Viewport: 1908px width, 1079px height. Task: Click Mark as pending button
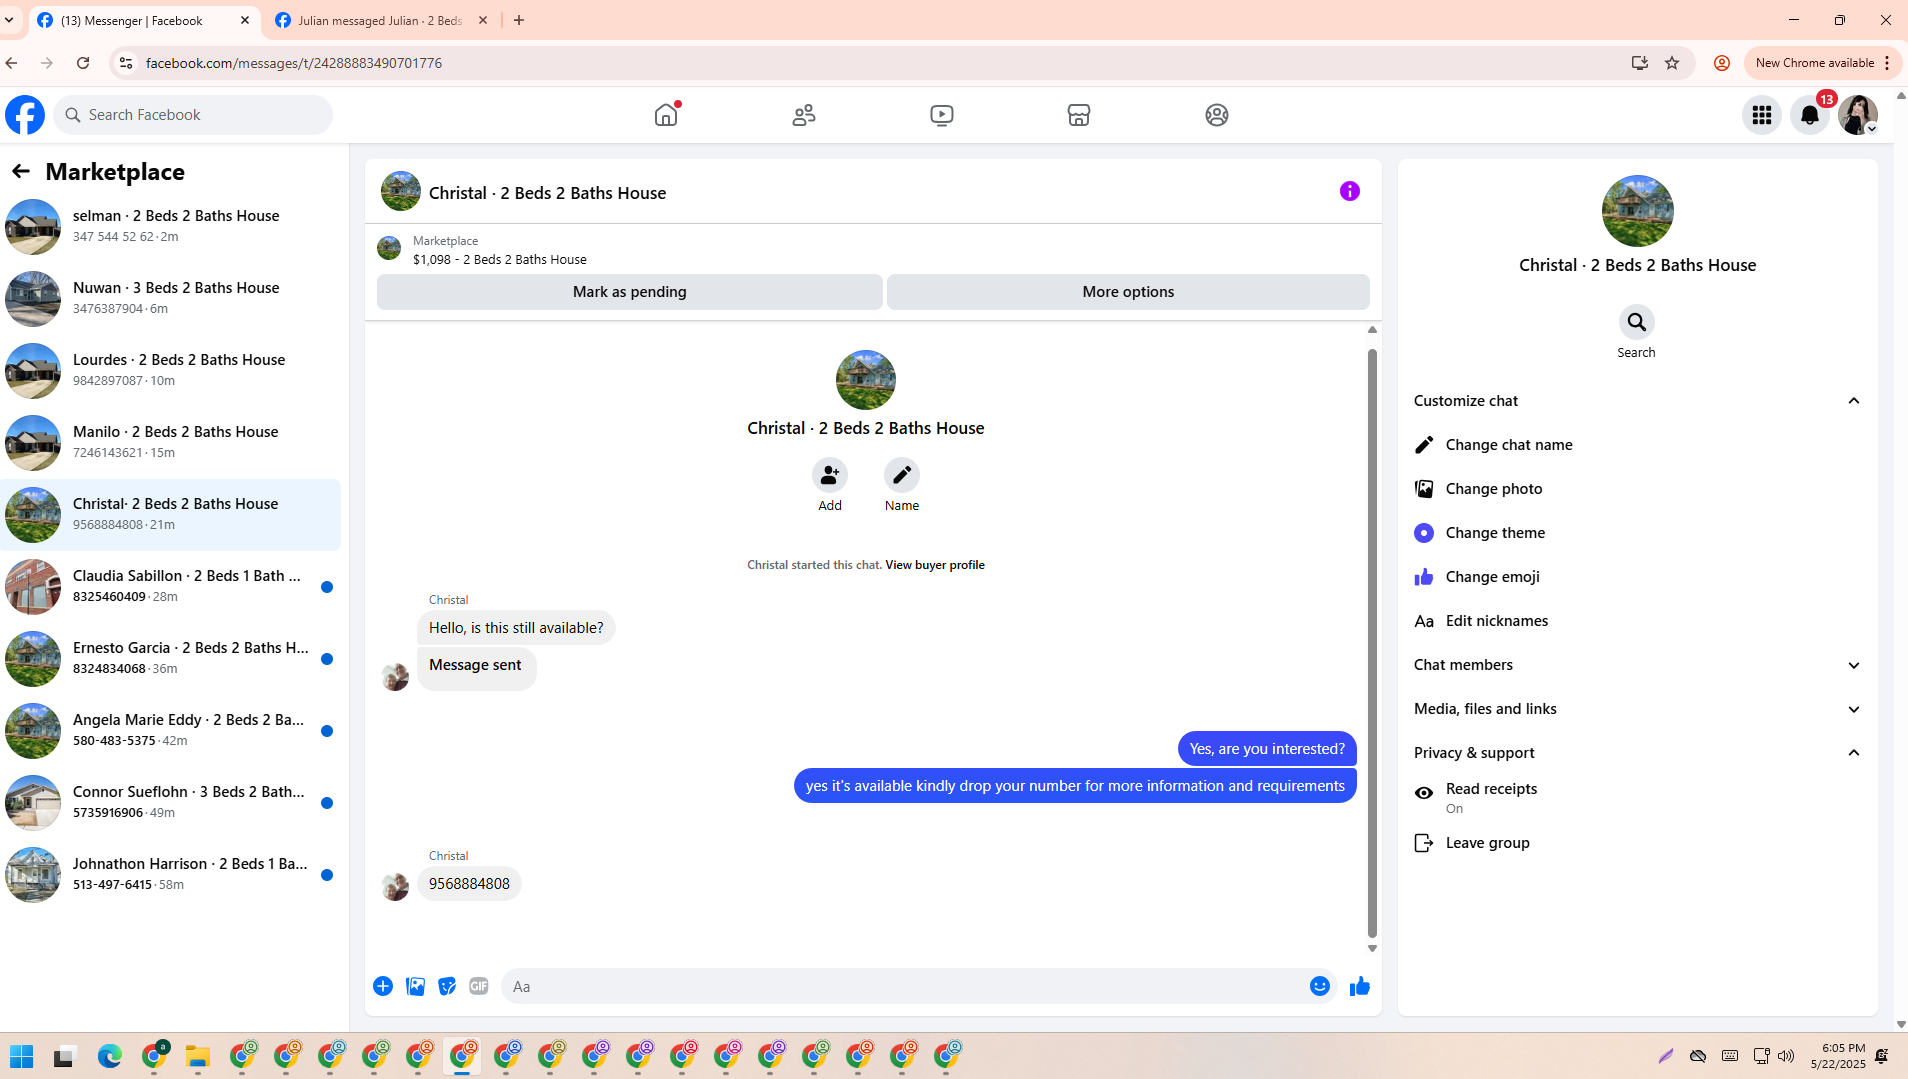(x=630, y=292)
